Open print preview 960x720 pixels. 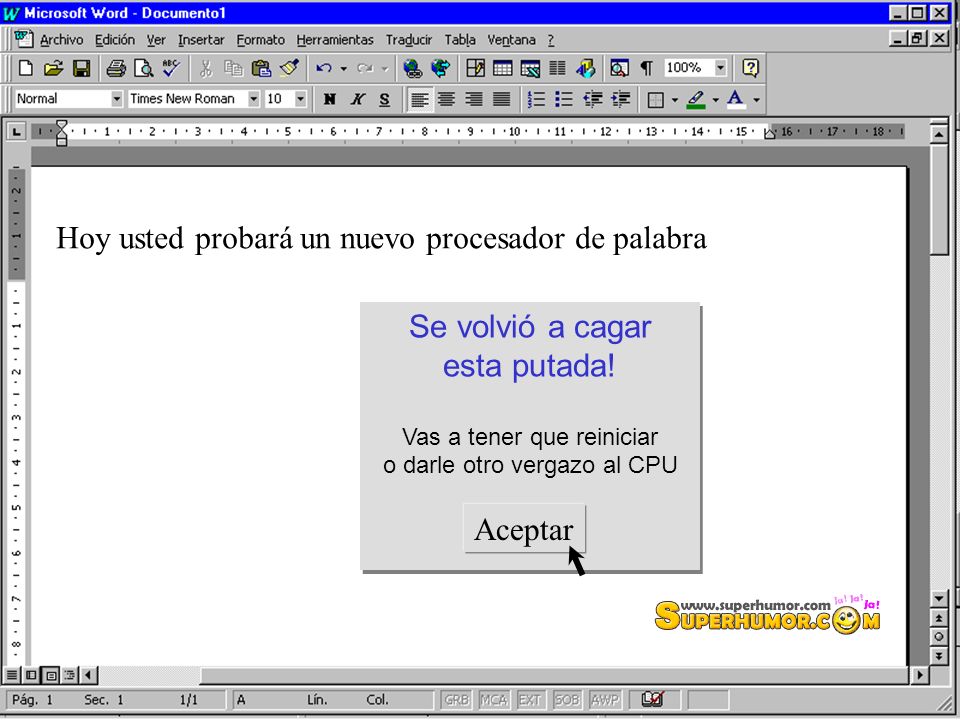(x=143, y=68)
